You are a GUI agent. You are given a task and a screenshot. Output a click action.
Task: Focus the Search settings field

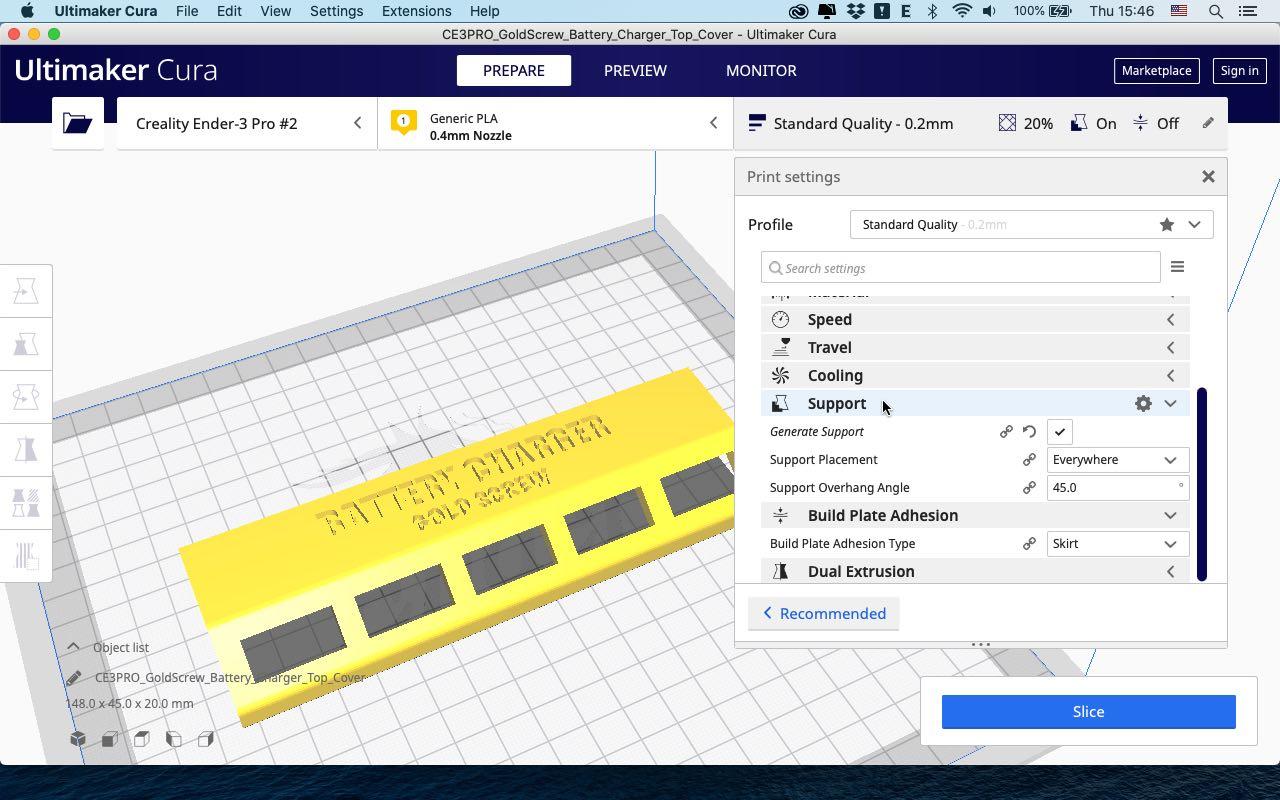pos(960,268)
